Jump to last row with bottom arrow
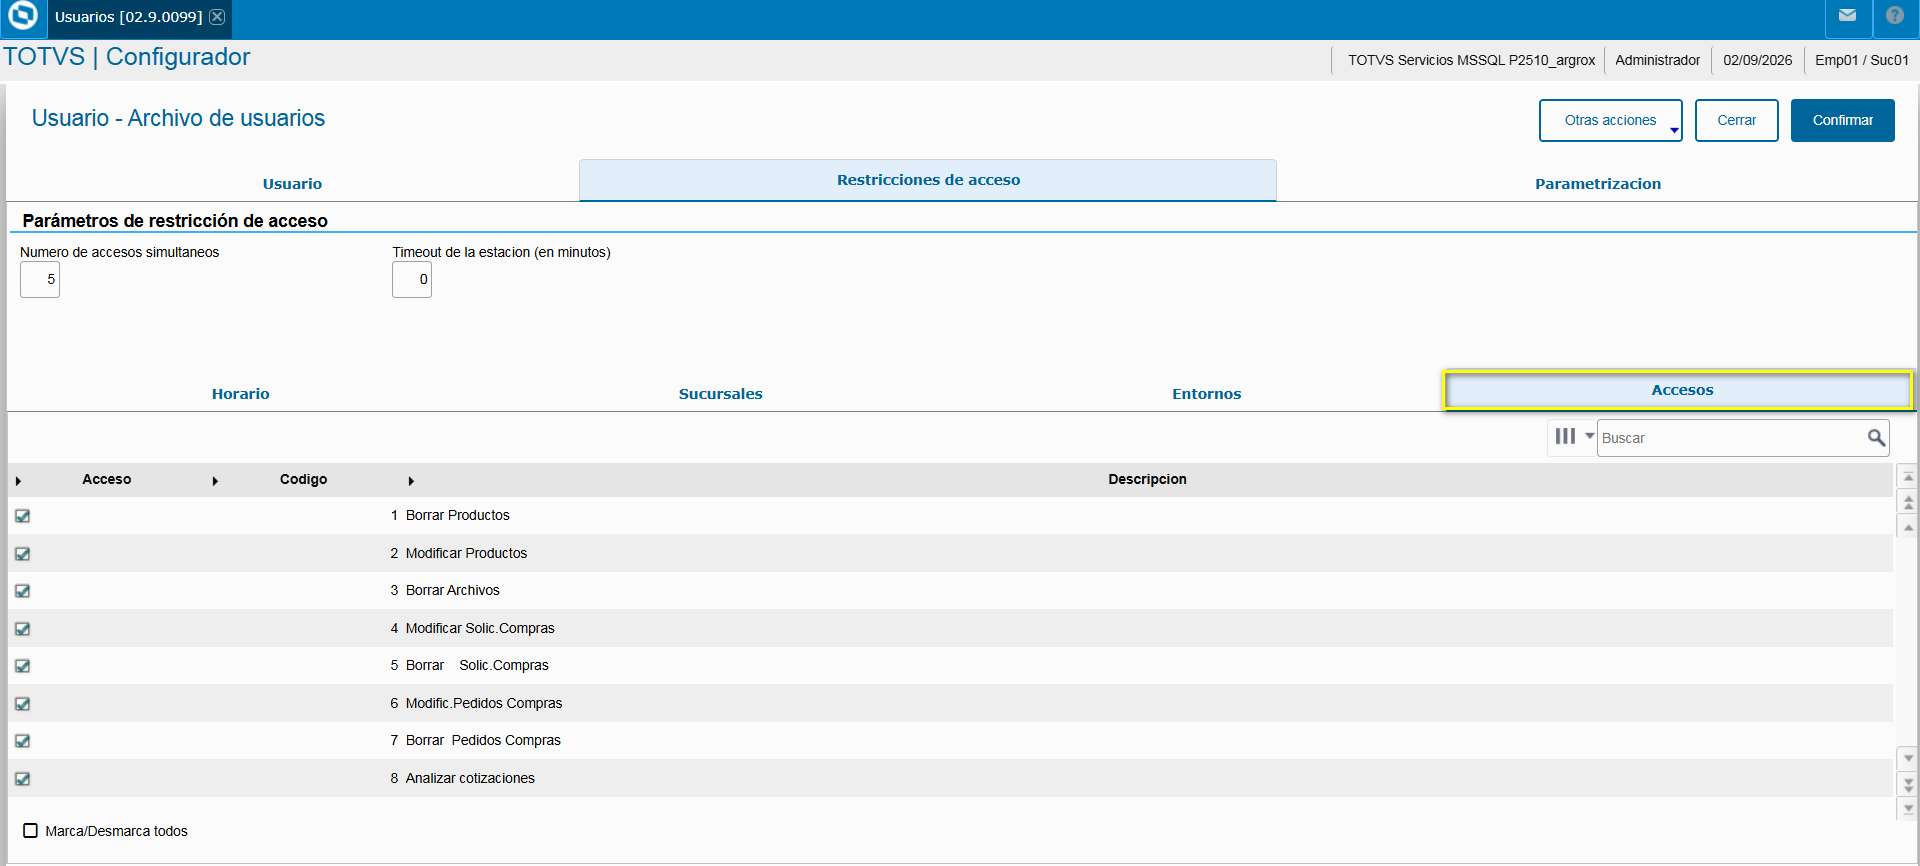 pos(1908,808)
